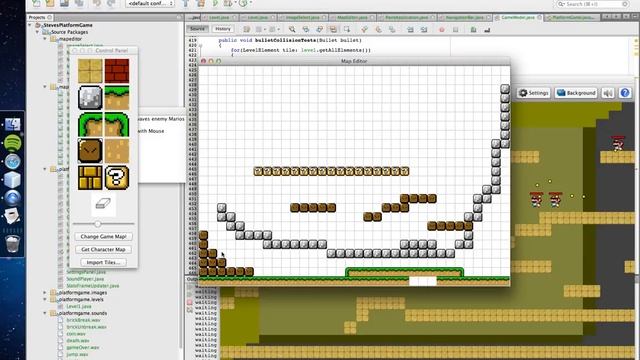This screenshot has width=640, height=360.
Task: Select the red brick tile
Action: (x=117, y=71)
